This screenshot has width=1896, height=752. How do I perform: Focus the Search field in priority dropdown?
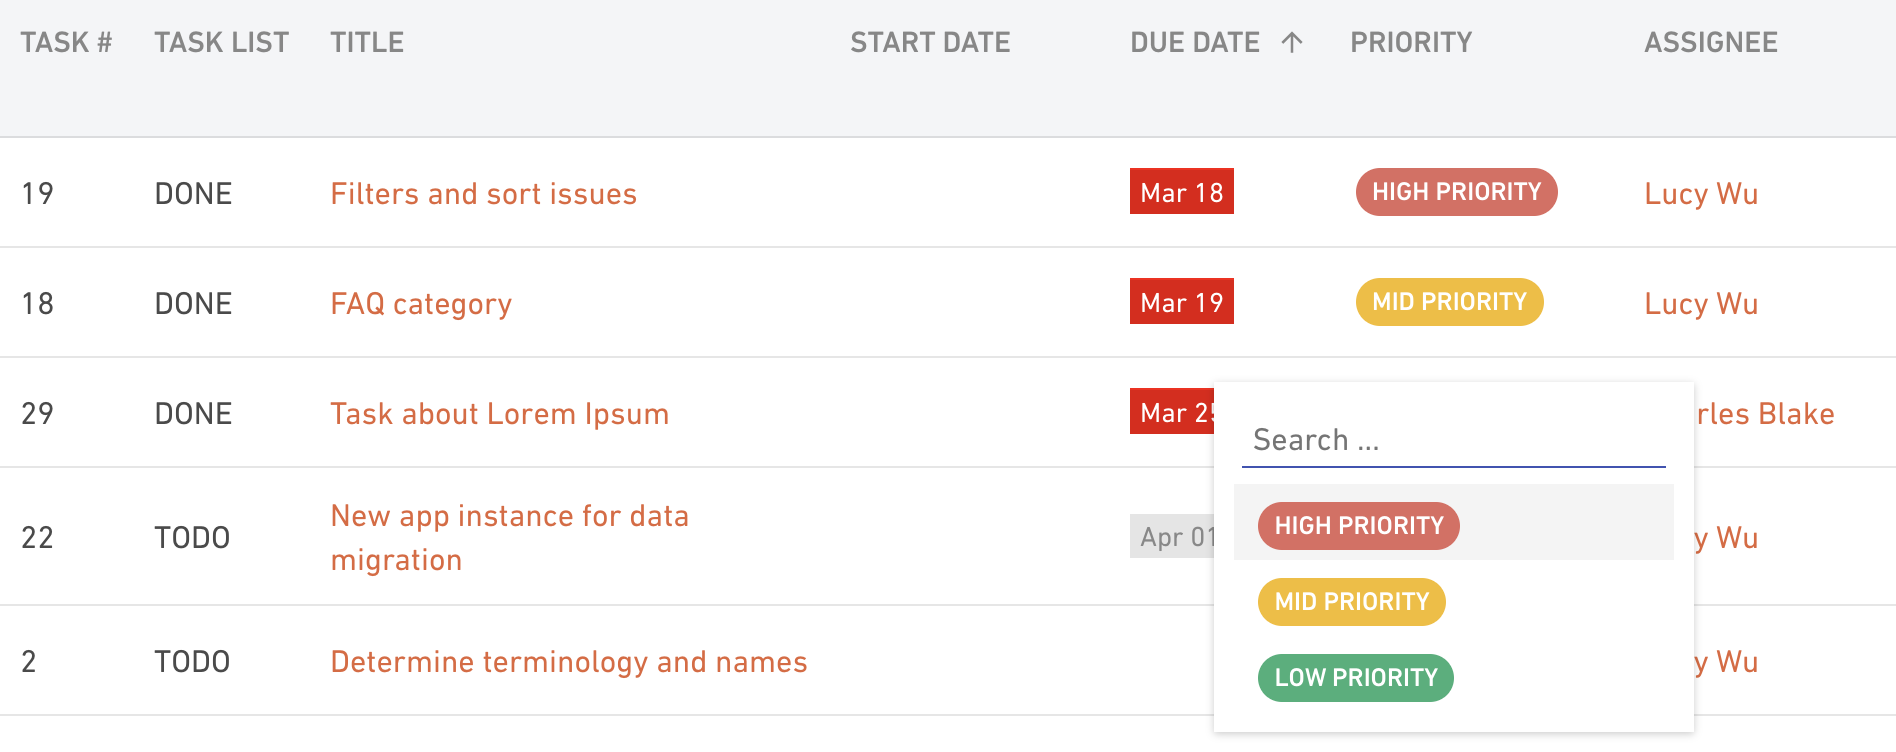pyautogui.click(x=1454, y=440)
